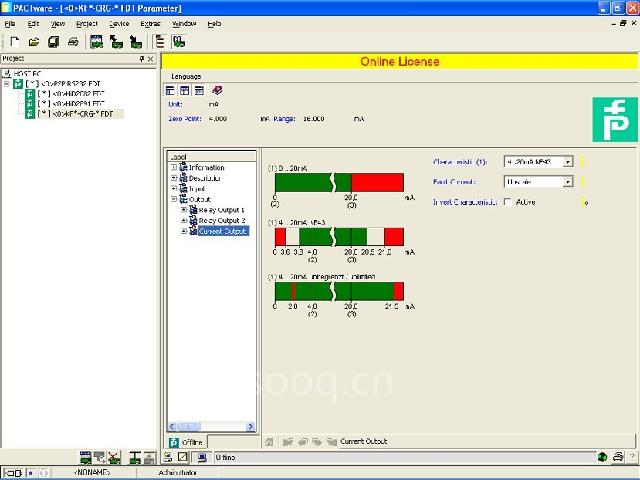Open the Fault Current dropdown
Viewport: 640px width, 480px height.
pos(567,182)
